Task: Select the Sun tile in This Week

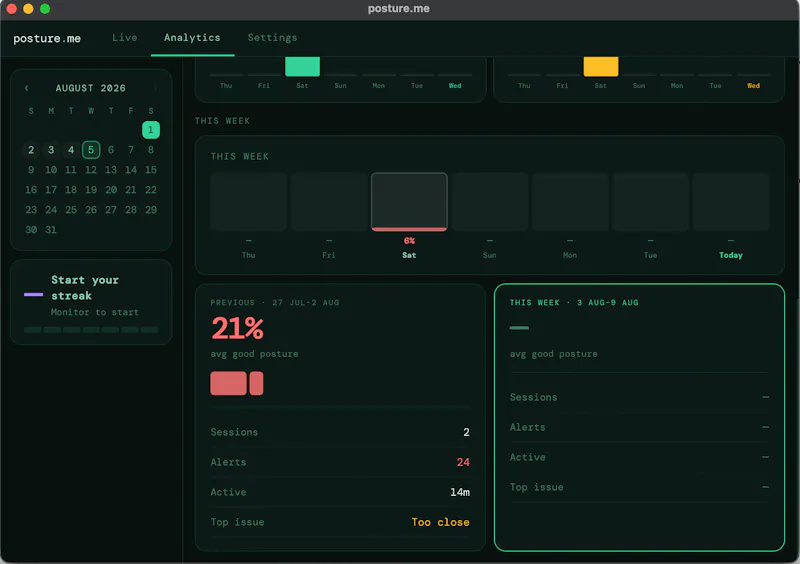Action: [490, 202]
